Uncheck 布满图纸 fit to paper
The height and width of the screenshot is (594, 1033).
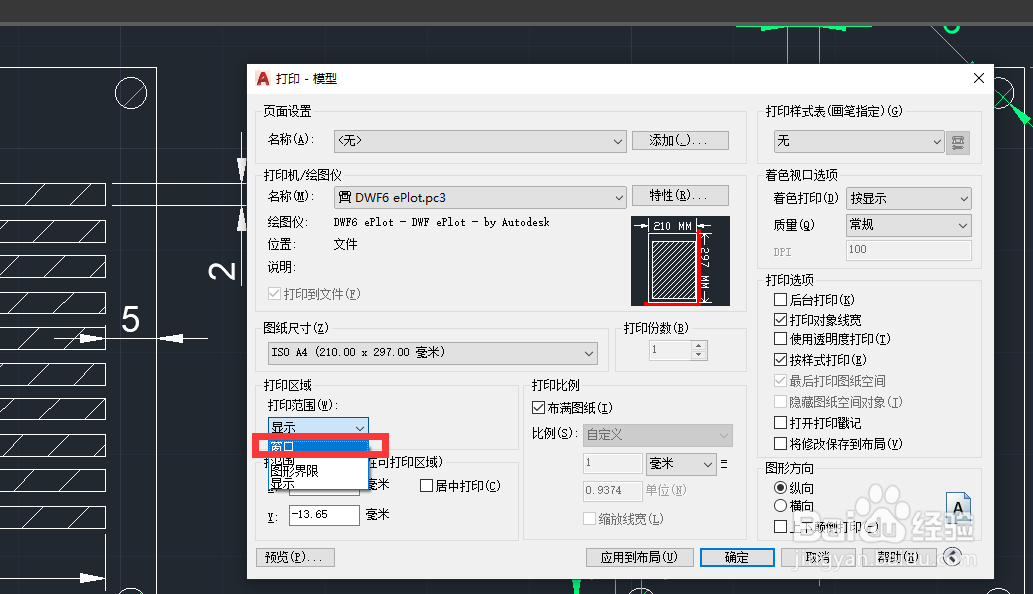pos(537,408)
